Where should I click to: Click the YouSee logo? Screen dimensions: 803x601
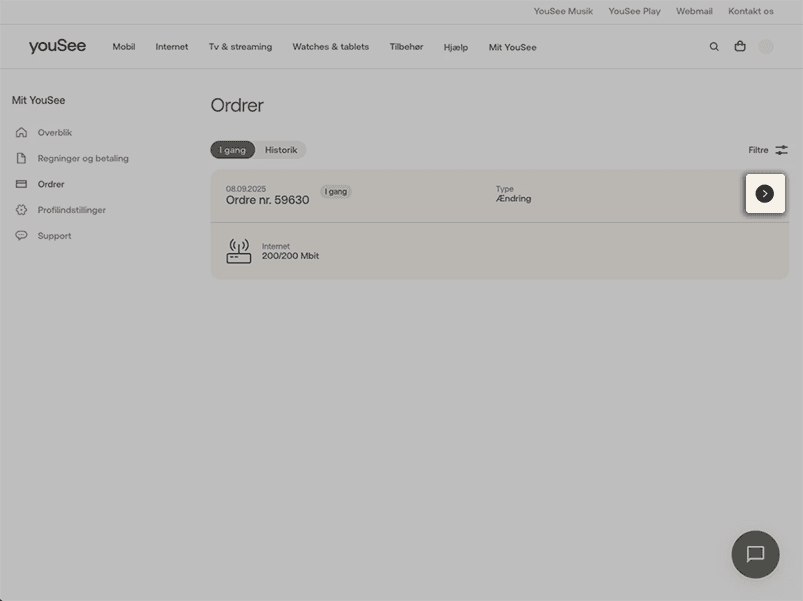[57, 47]
